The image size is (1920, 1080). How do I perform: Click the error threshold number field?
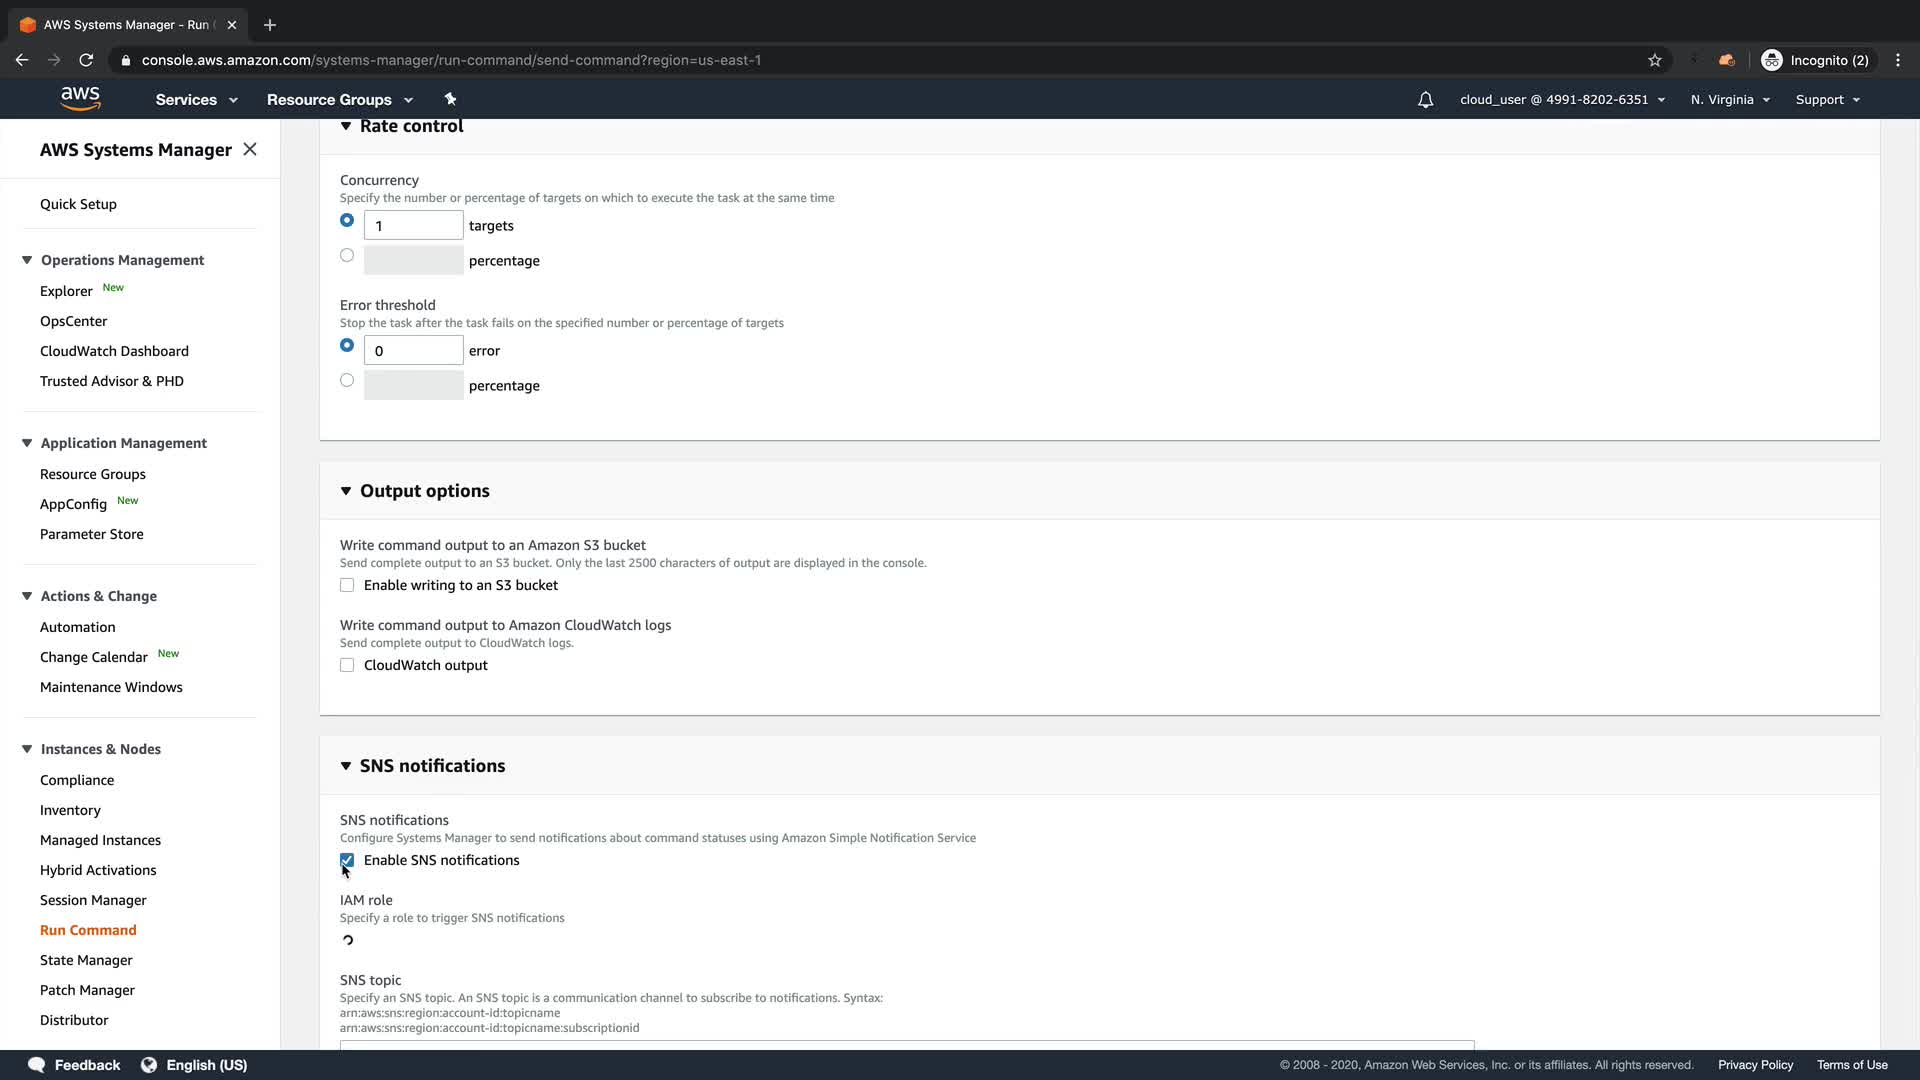point(413,351)
